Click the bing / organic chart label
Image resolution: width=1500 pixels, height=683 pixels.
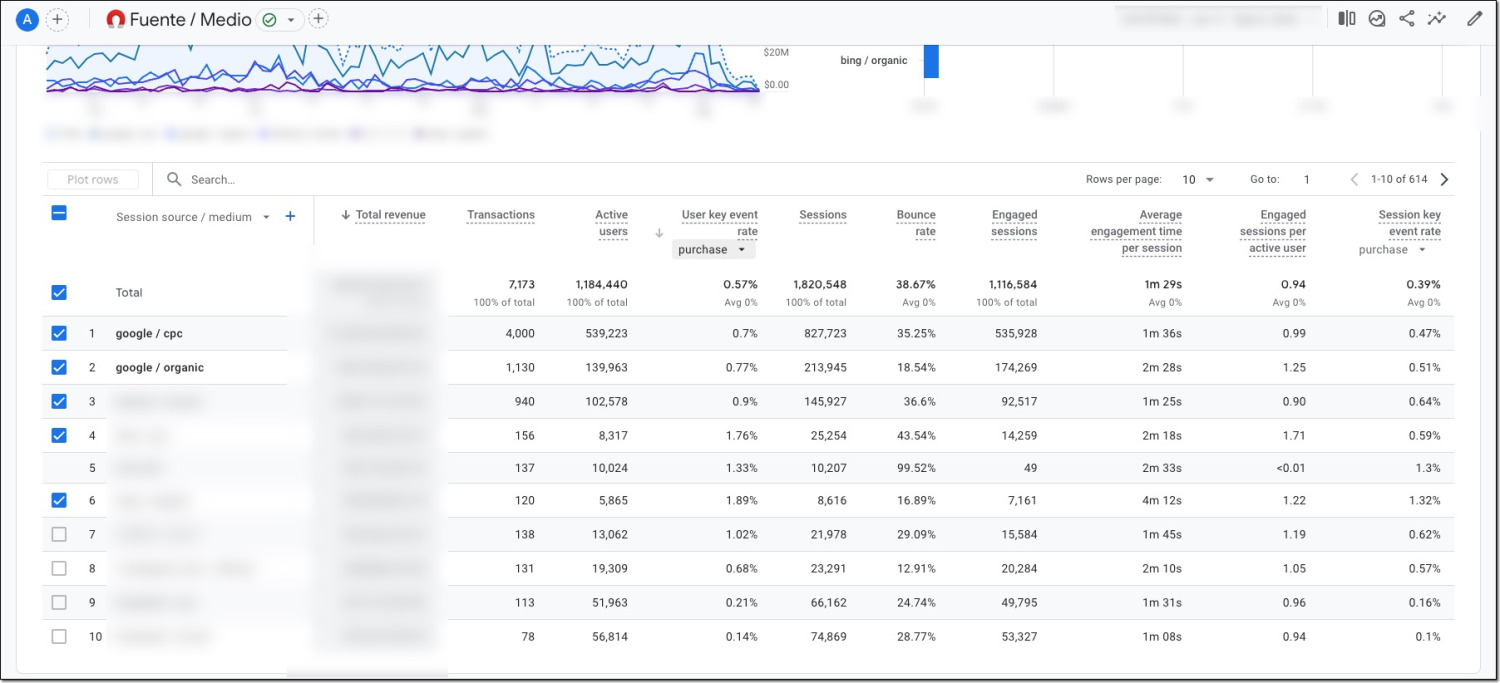tap(873, 60)
